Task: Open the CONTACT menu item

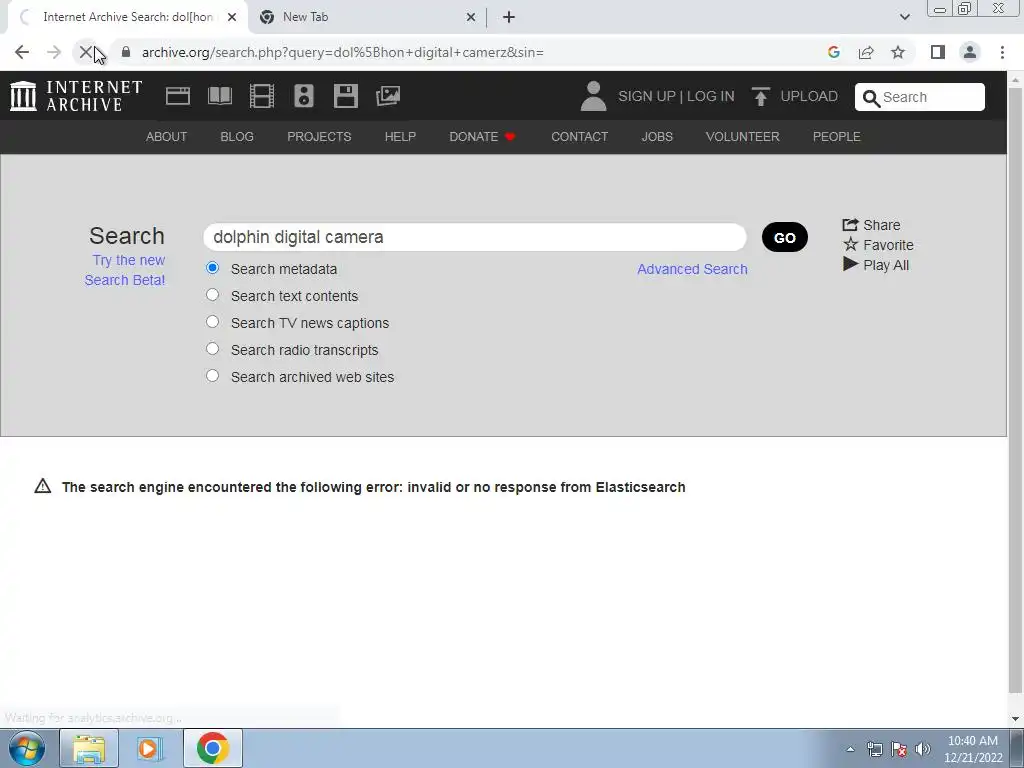Action: (x=579, y=136)
